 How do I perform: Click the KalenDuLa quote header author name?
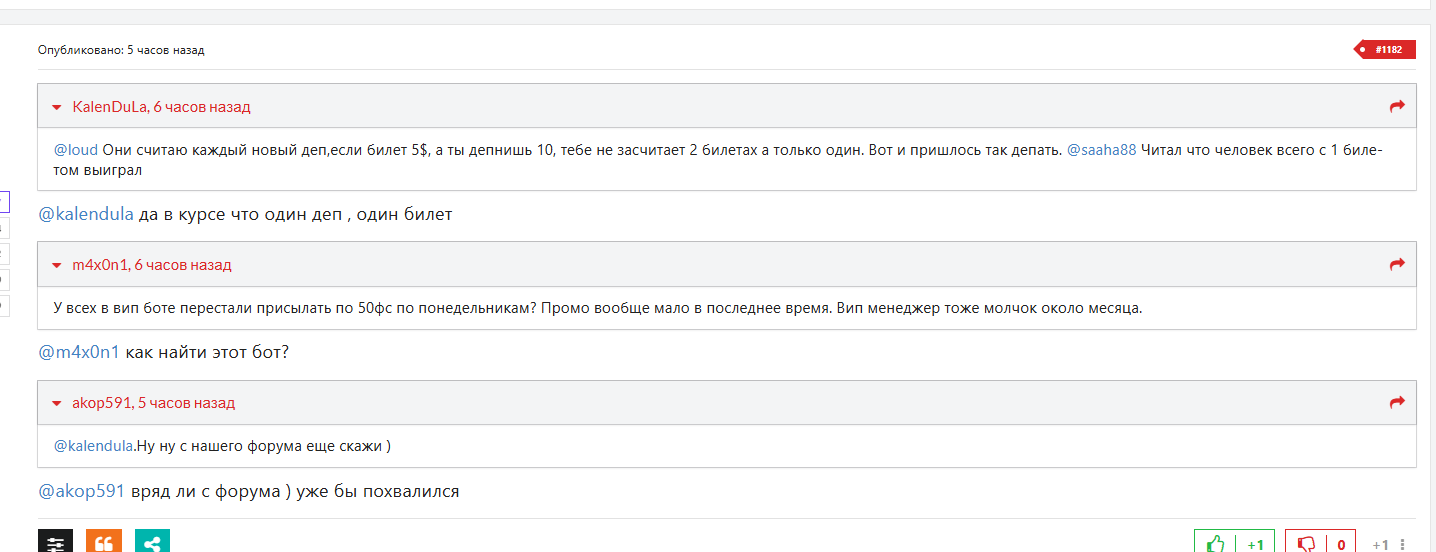click(x=109, y=106)
